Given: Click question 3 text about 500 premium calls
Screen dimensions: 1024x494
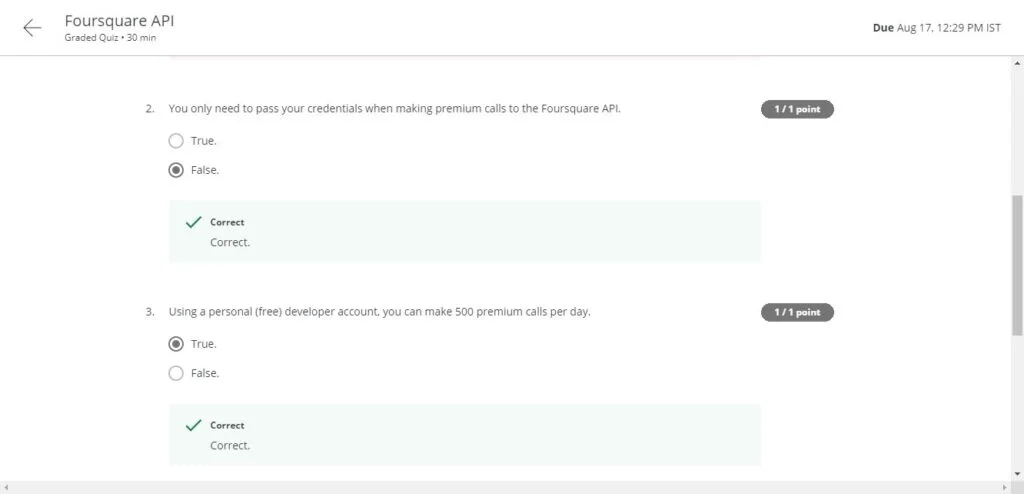Looking at the screenshot, I should coord(379,312).
